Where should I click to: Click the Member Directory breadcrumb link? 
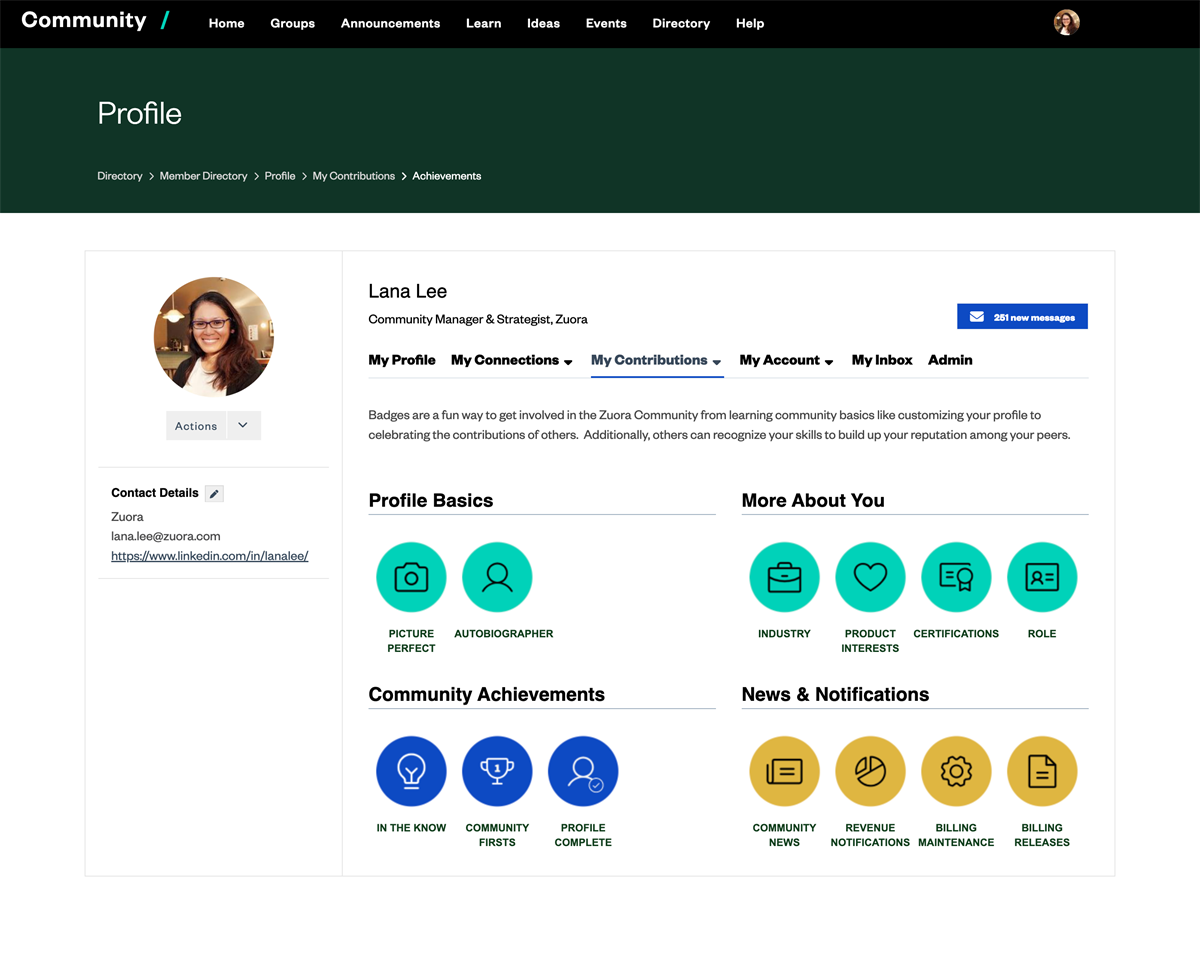[203, 176]
